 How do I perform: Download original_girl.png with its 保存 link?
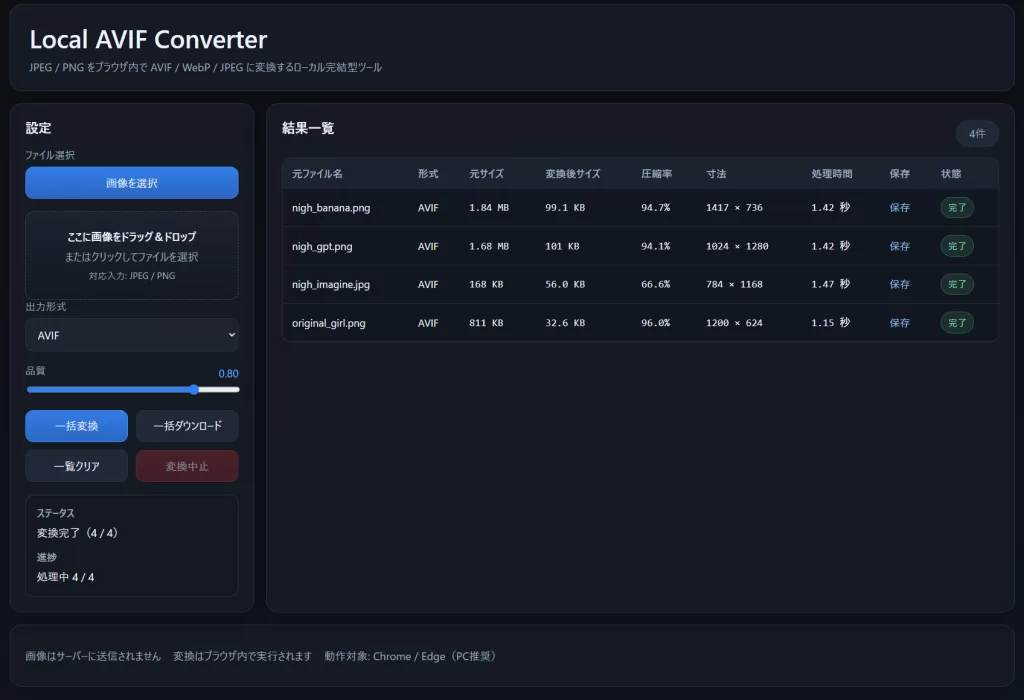[901, 322]
